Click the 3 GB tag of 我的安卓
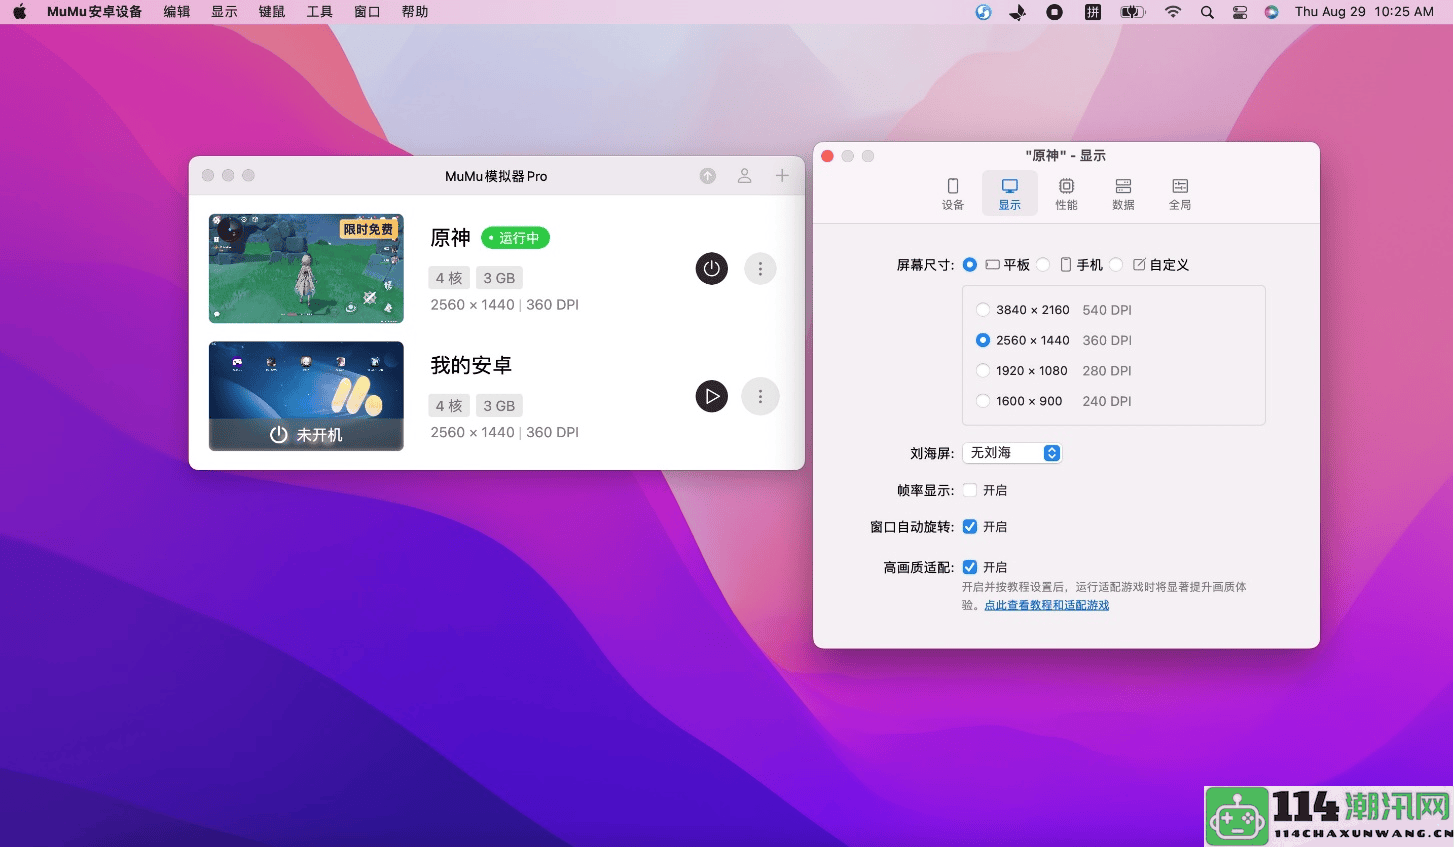Screen dimensions: 1454x847 (499, 406)
